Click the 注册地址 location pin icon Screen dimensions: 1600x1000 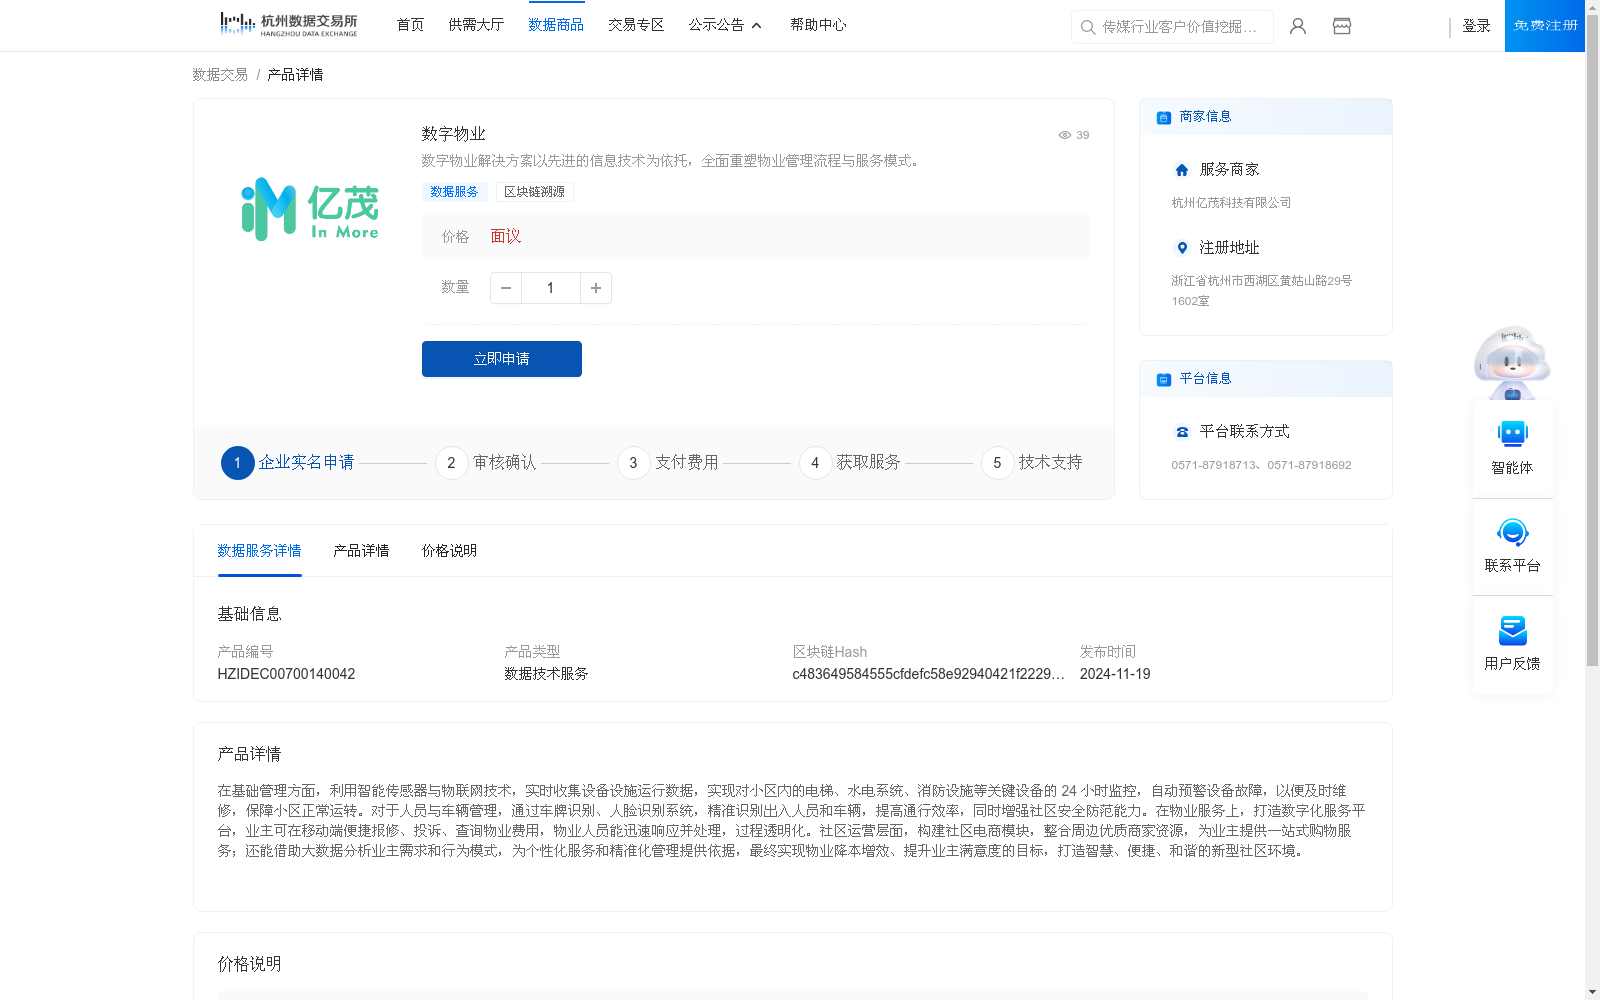point(1182,248)
